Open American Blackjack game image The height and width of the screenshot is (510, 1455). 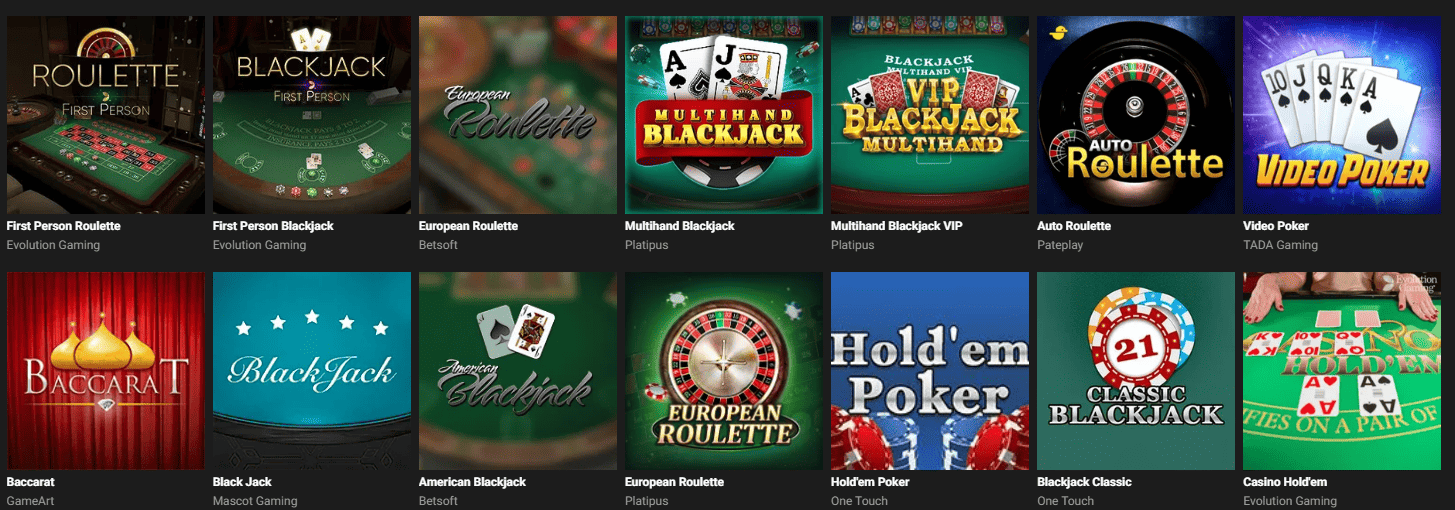518,371
